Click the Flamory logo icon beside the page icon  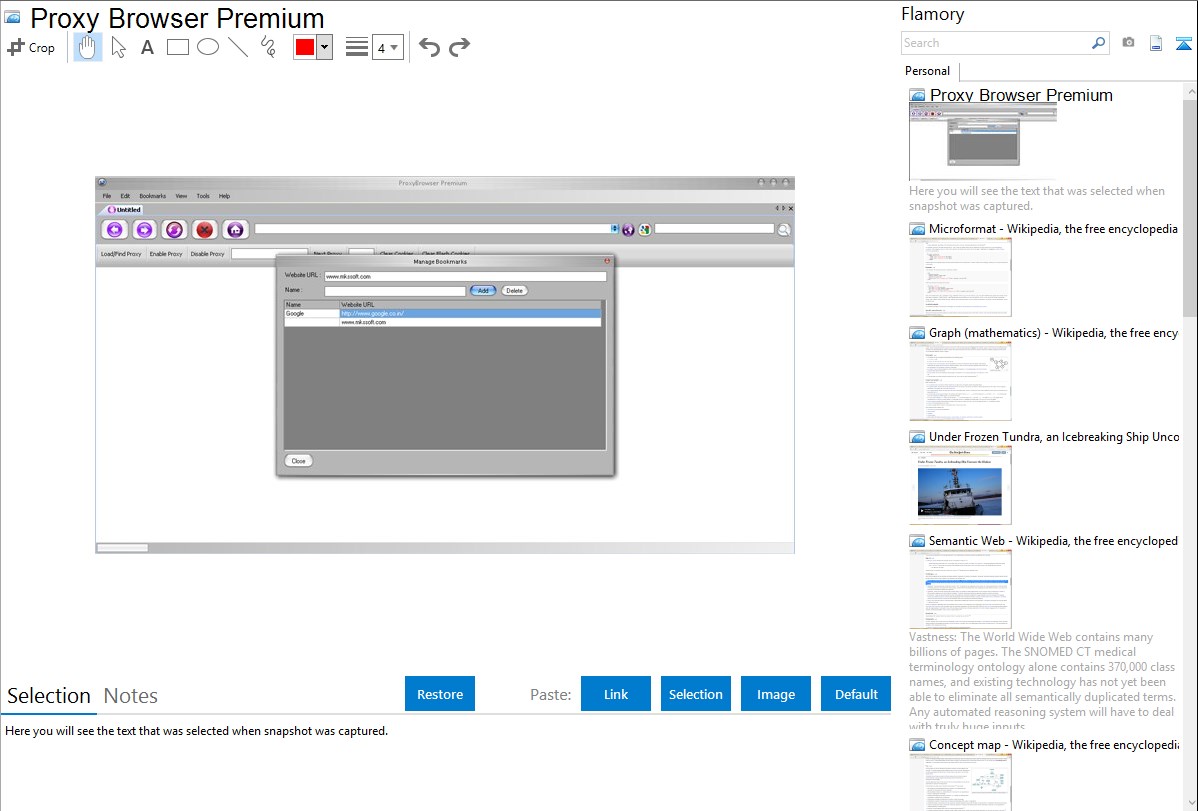pos(1183,44)
